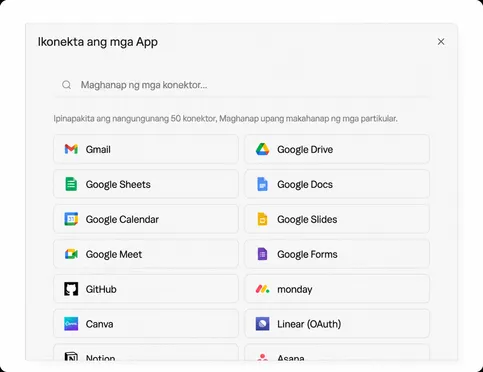The image size is (483, 372).
Task: Click the blue Google Docs icon
Action: [x=262, y=184]
